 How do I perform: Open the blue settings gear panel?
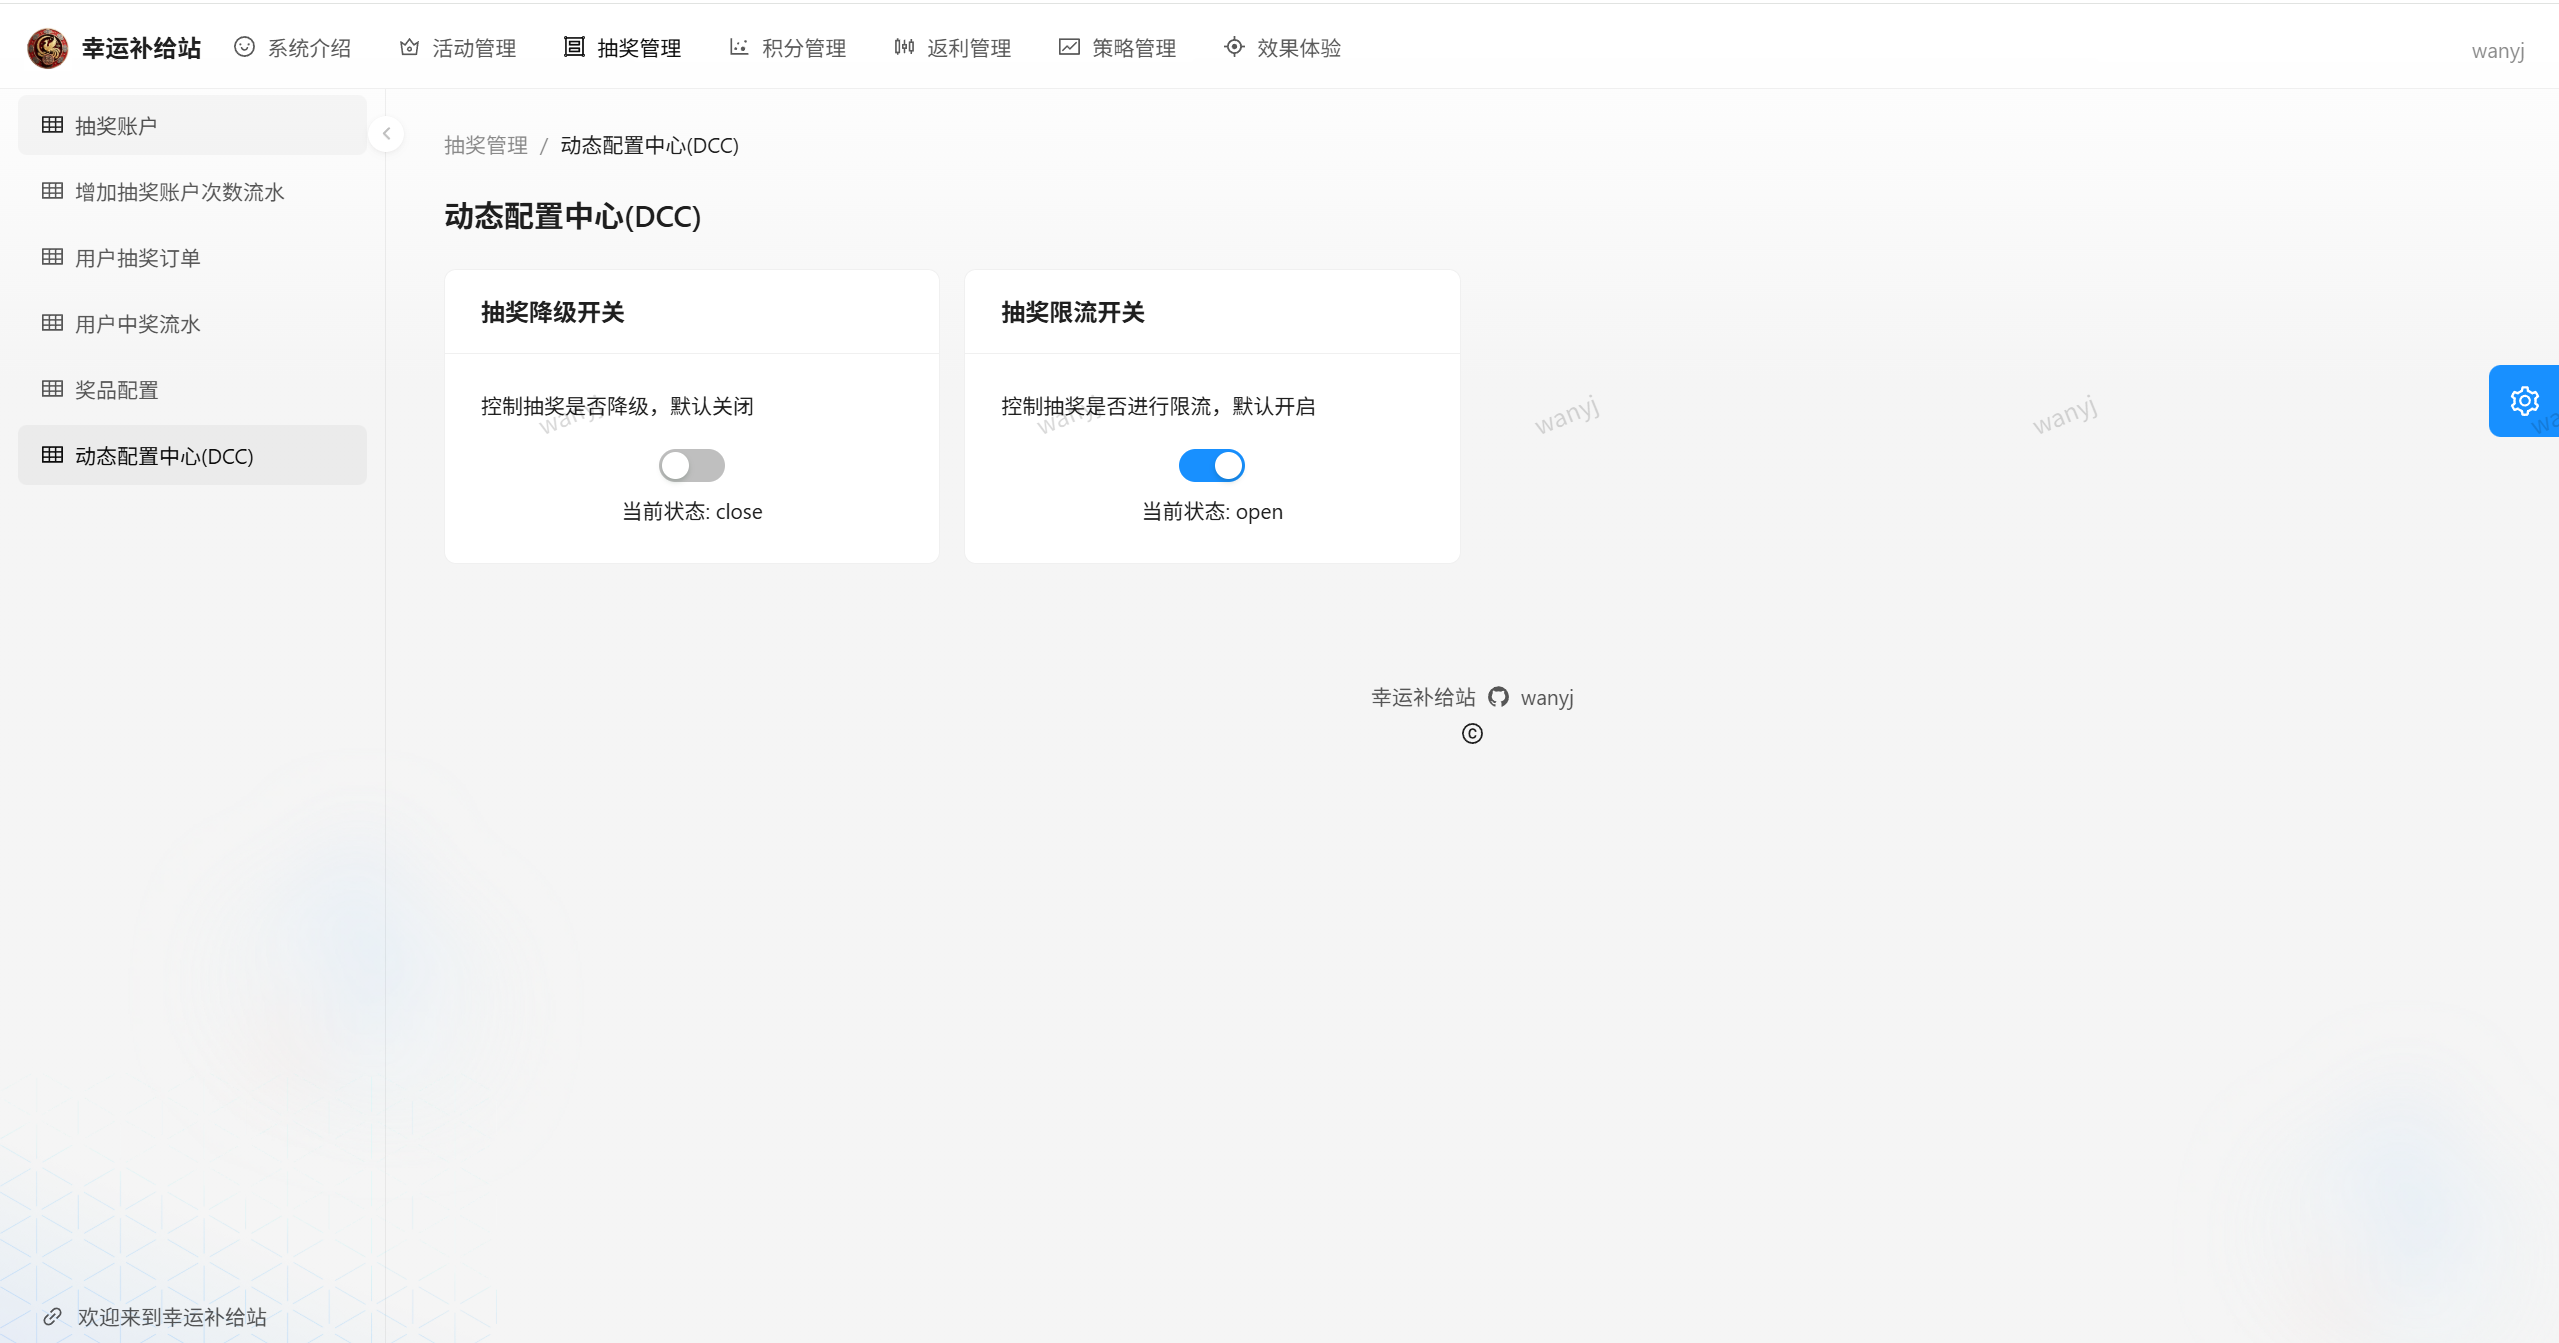(2523, 401)
